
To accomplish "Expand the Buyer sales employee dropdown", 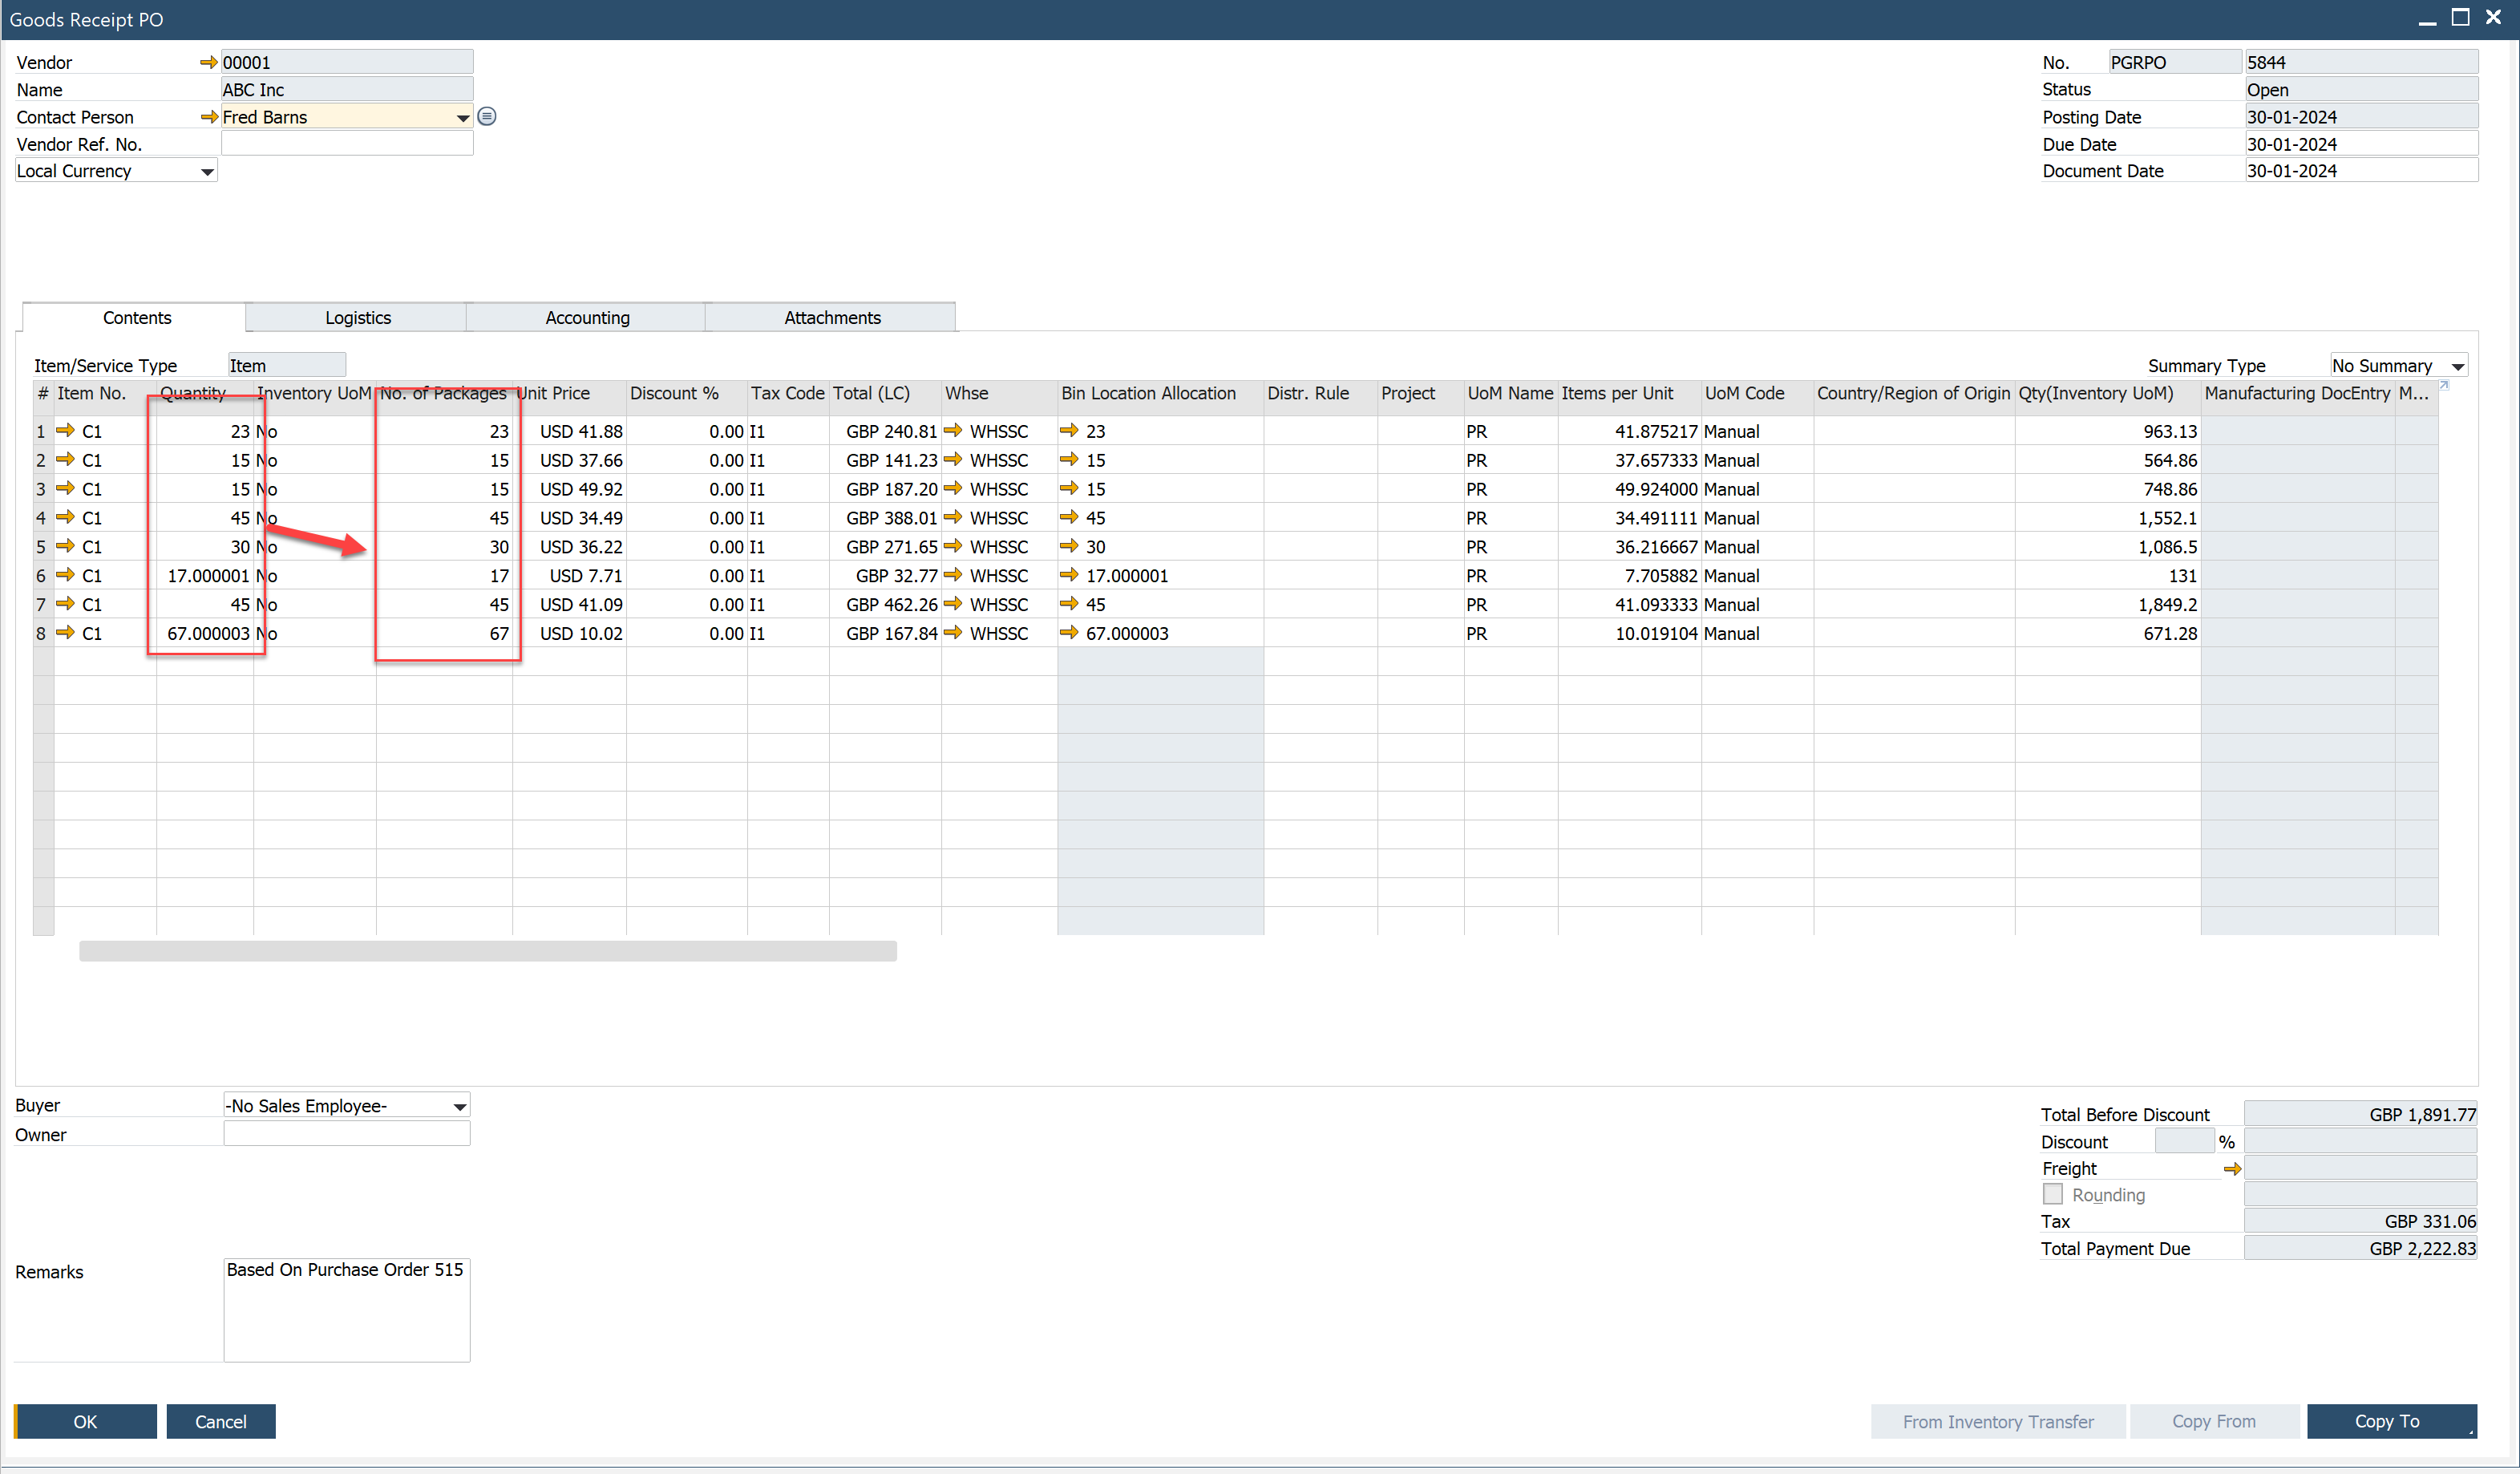I will [x=459, y=1106].
